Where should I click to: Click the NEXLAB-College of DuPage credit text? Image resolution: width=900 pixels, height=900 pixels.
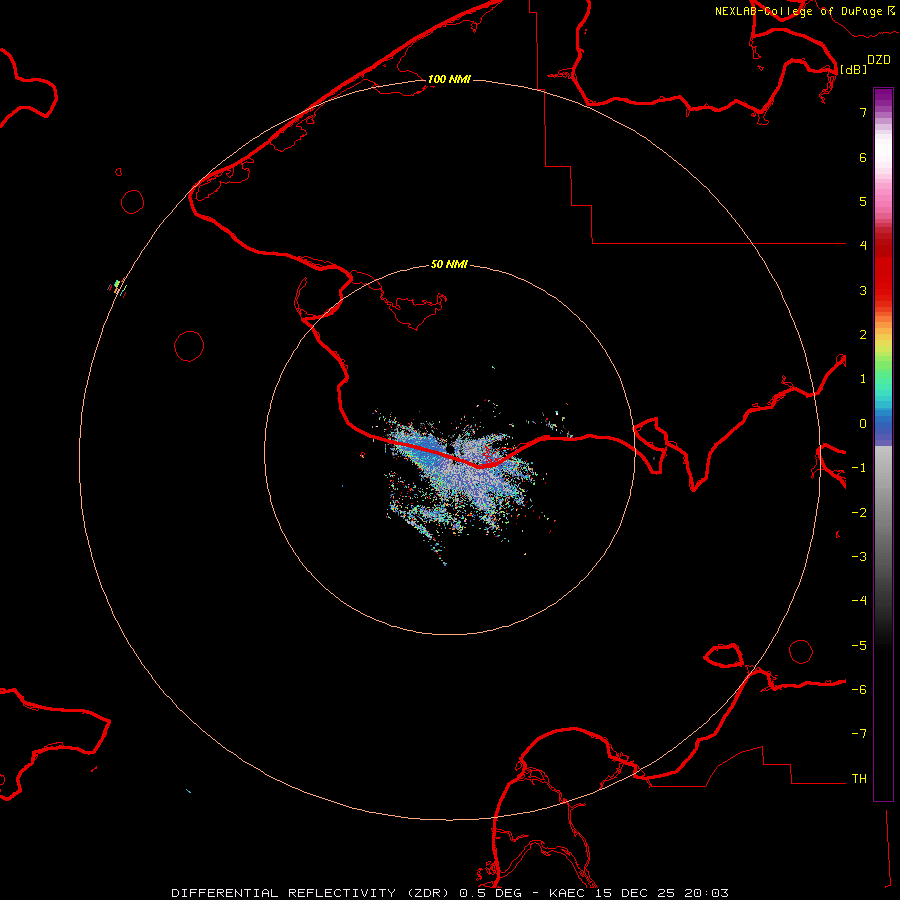798,11
